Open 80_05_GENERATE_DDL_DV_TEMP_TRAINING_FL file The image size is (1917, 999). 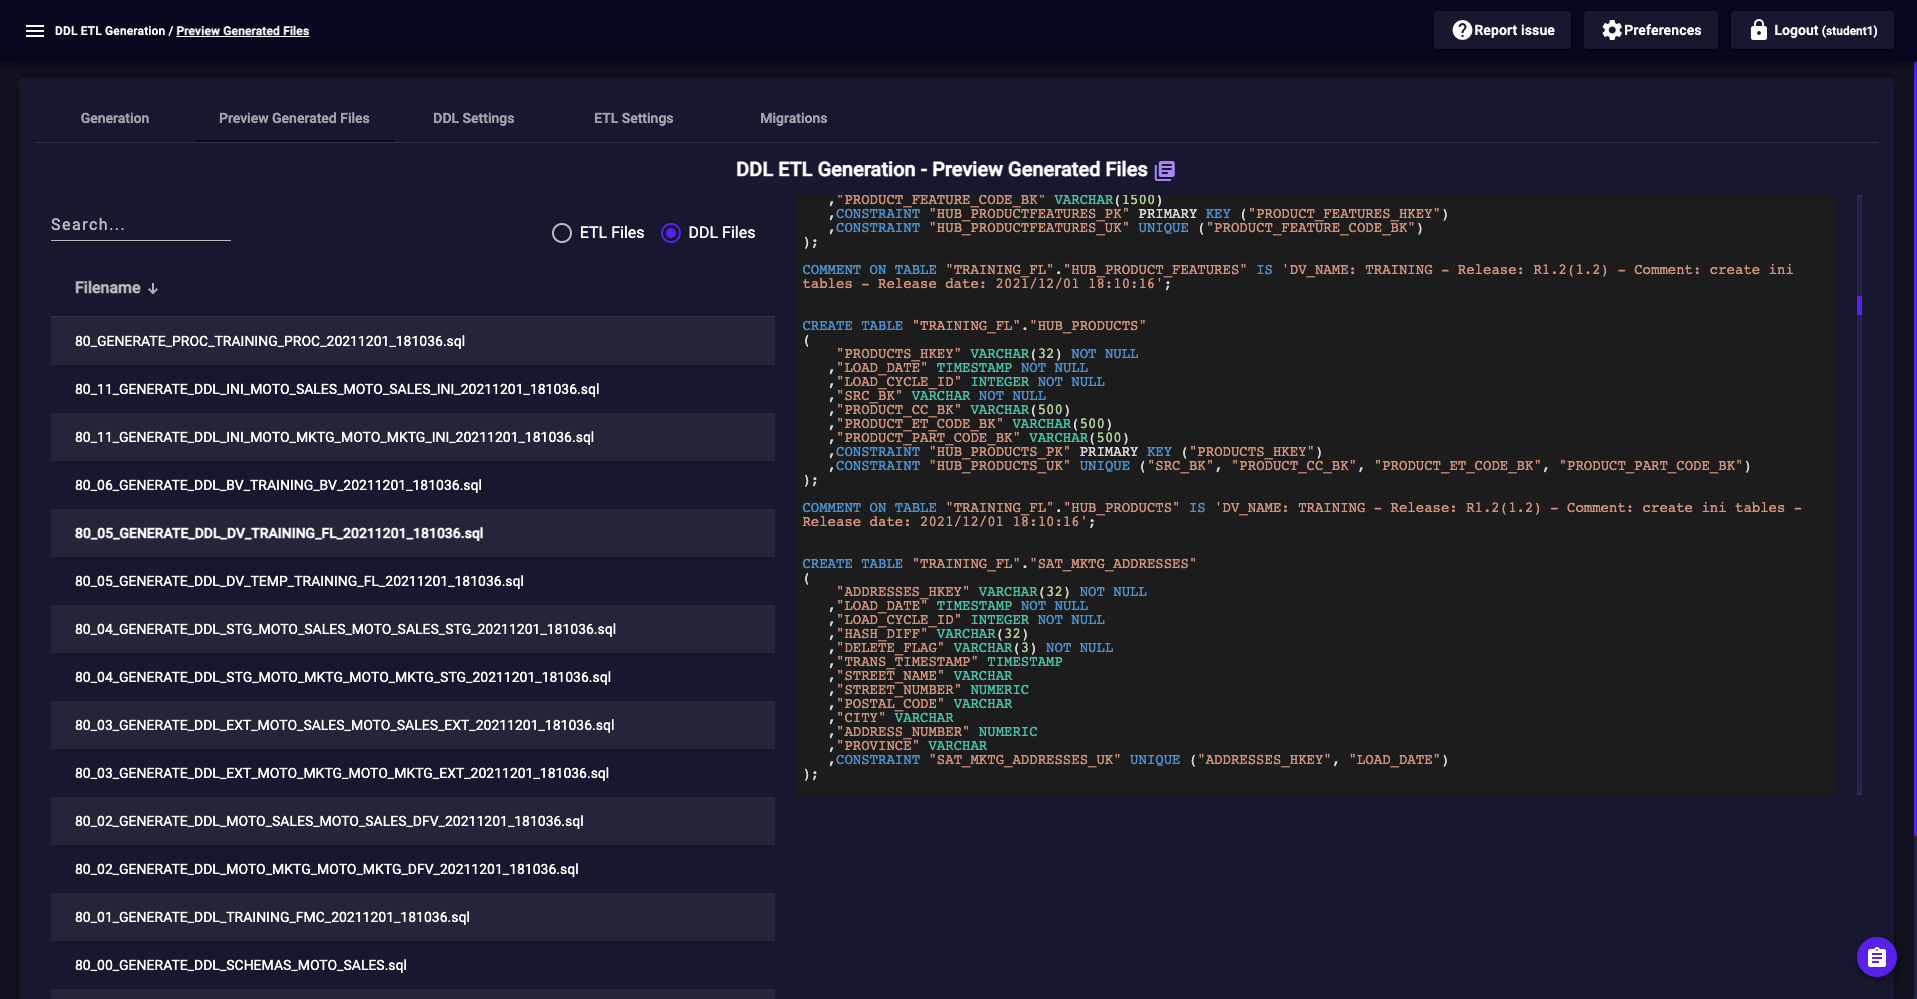click(413, 581)
